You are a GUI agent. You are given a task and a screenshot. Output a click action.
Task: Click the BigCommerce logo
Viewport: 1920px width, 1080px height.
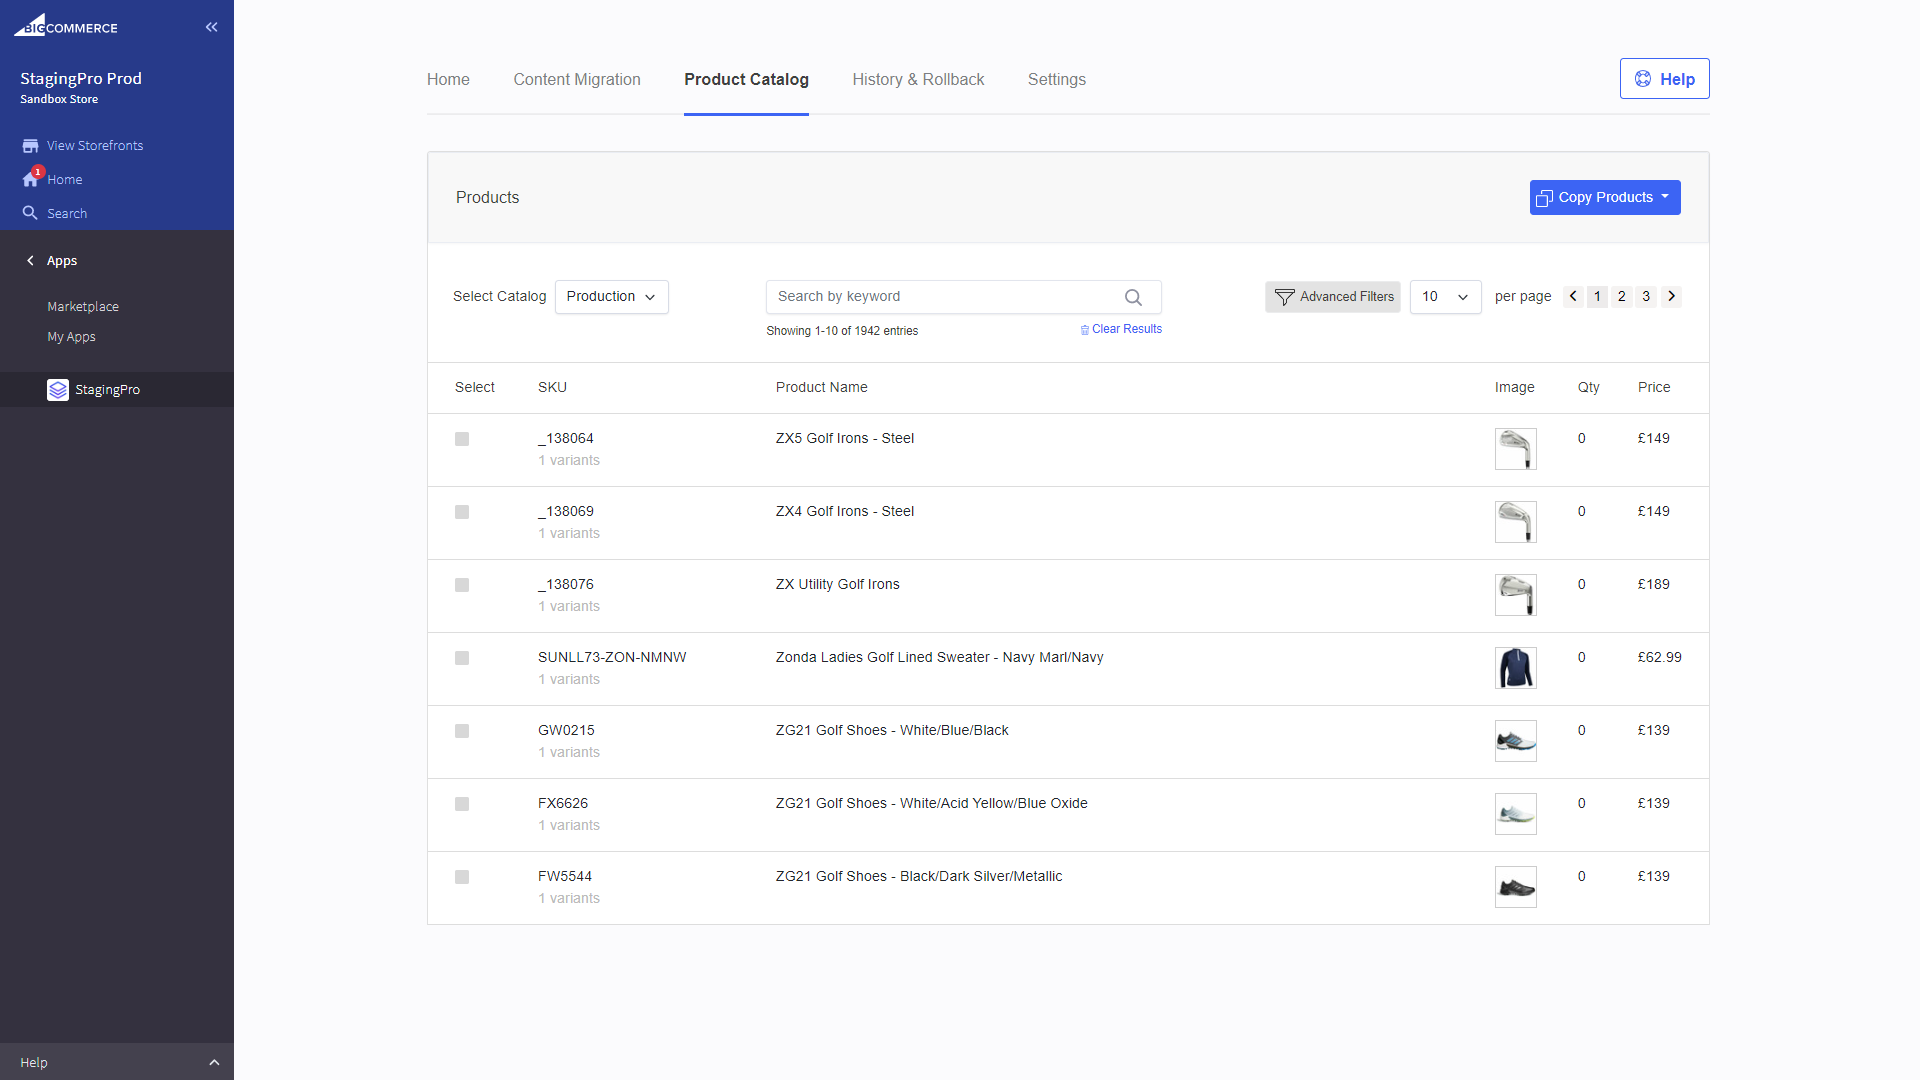tap(66, 26)
